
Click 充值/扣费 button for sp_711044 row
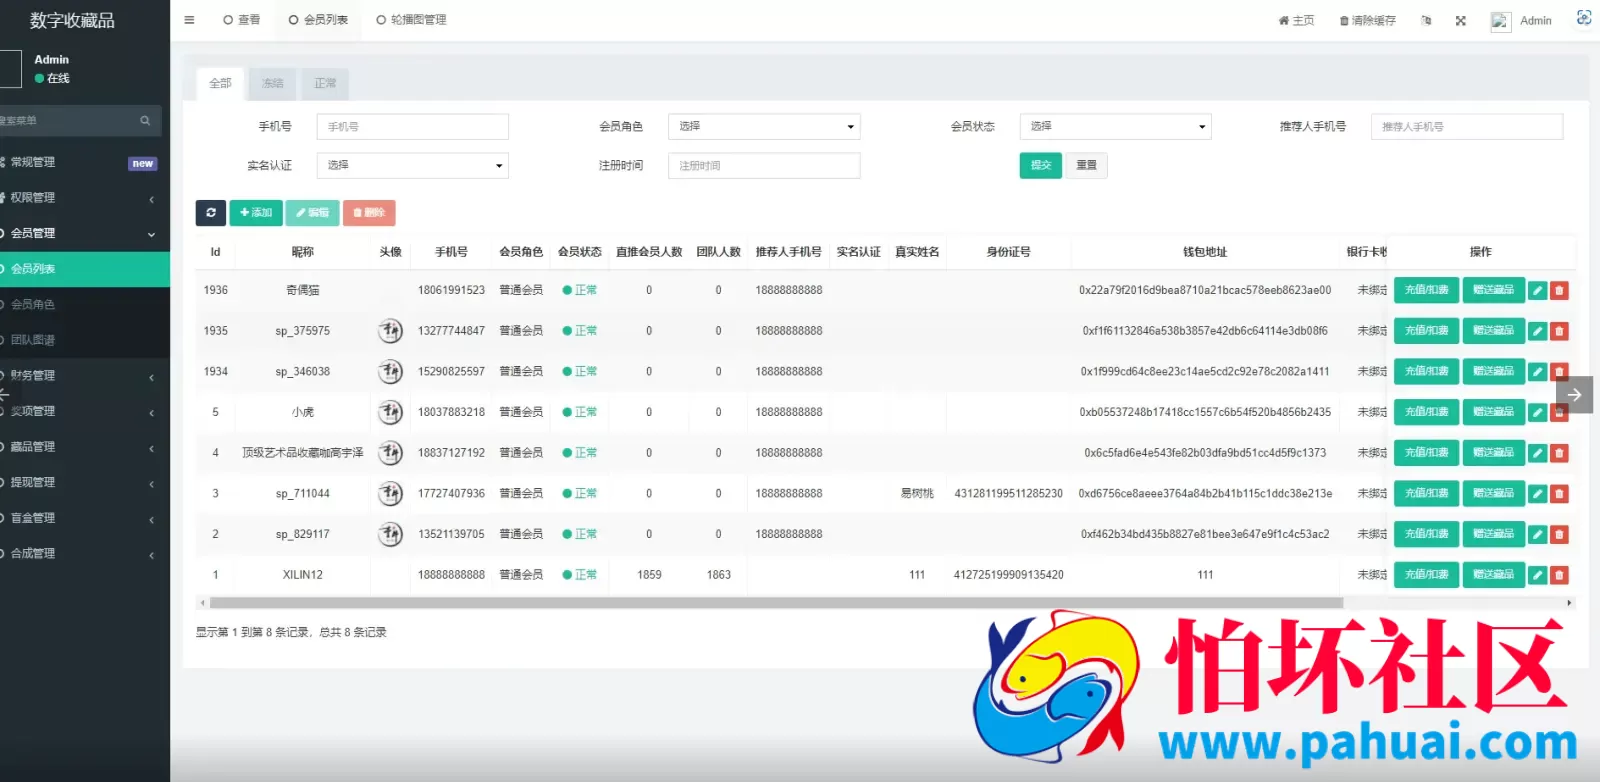[1426, 494]
